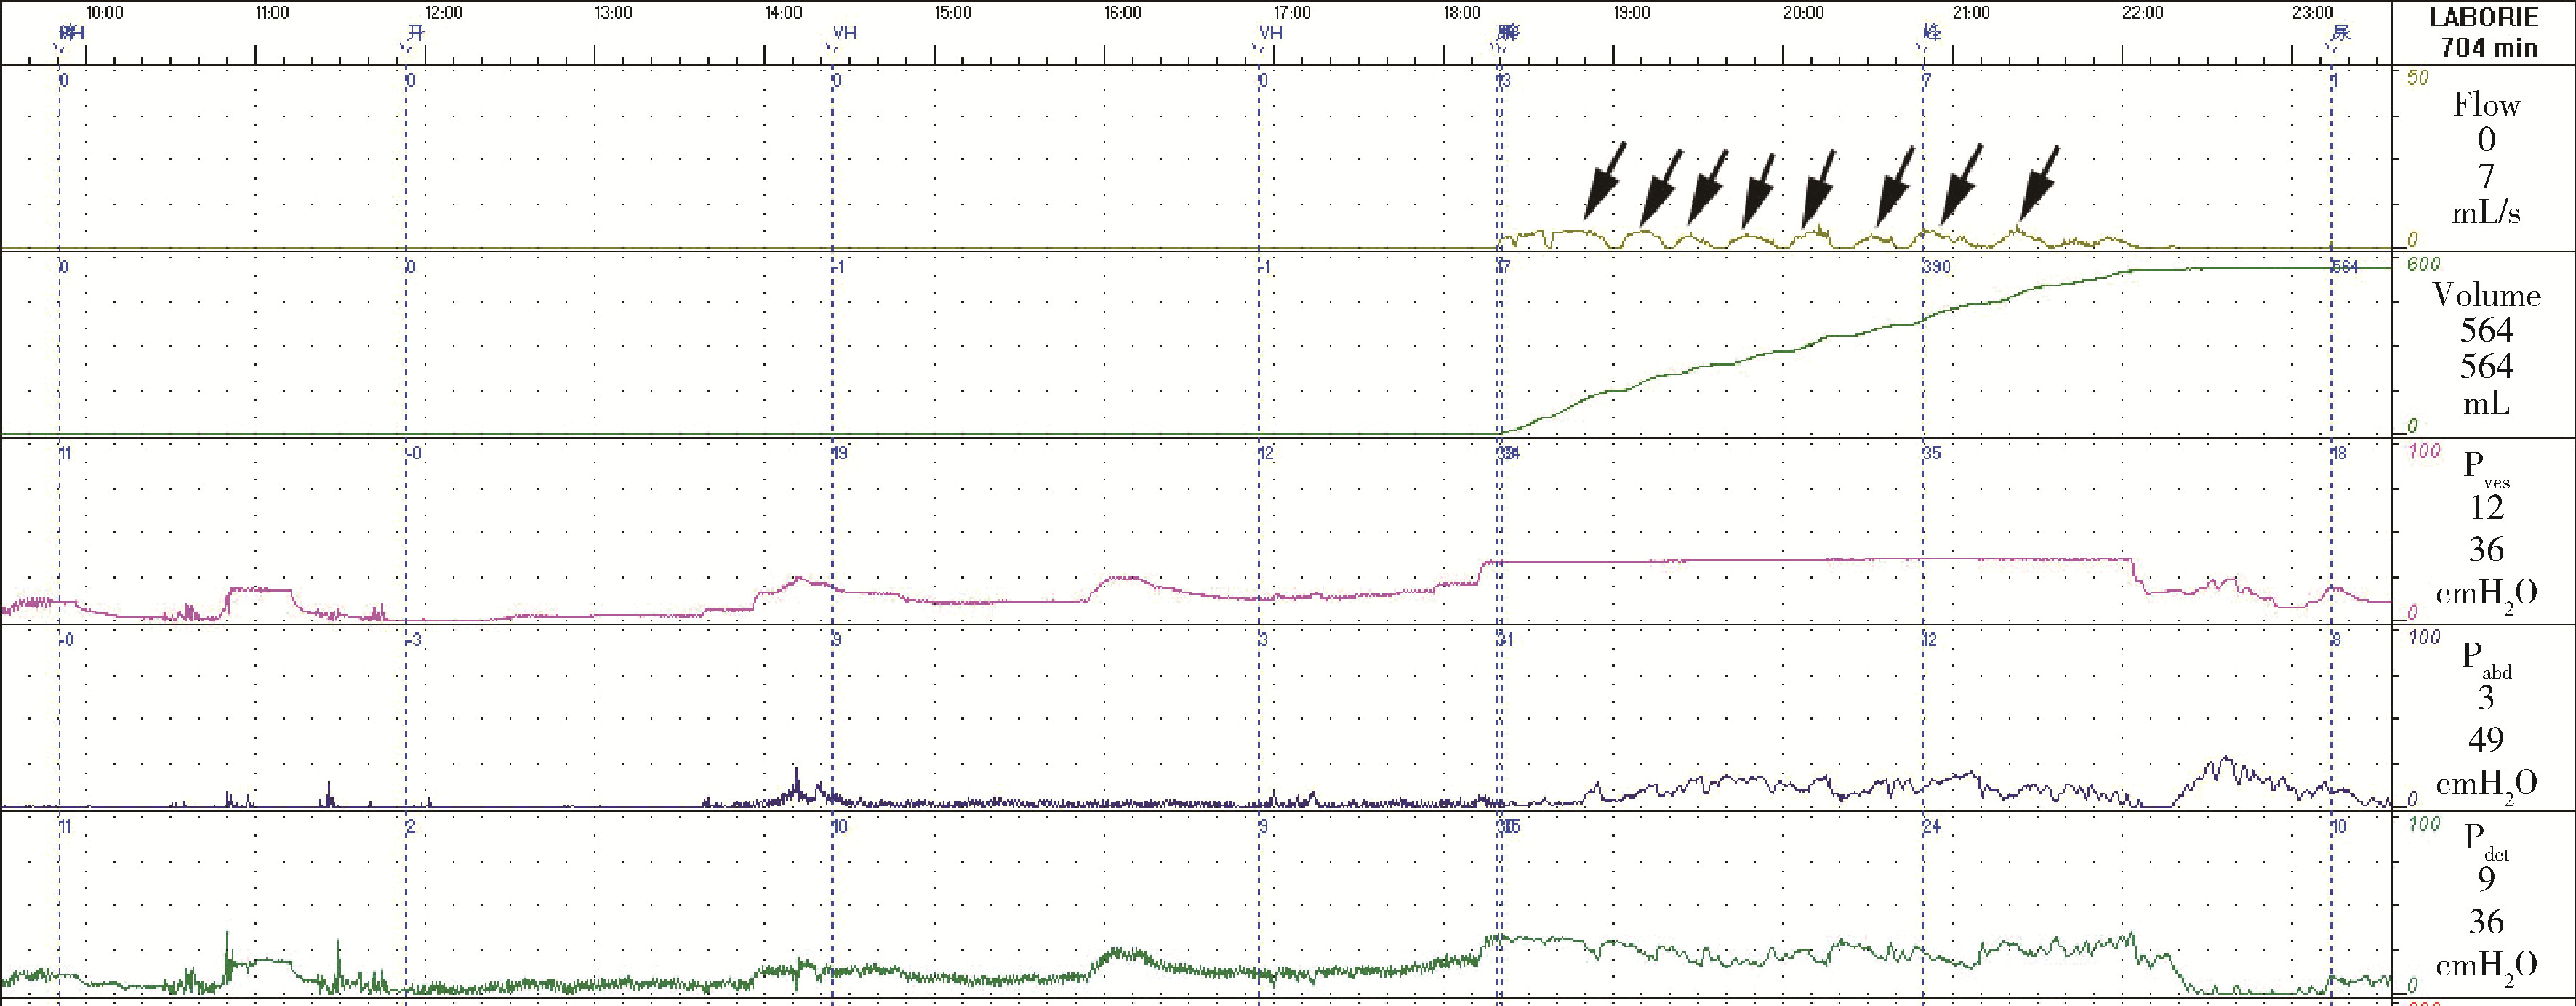Image resolution: width=2576 pixels, height=1006 pixels.
Task: Click the 18:00 time label
Action: coord(1462,12)
